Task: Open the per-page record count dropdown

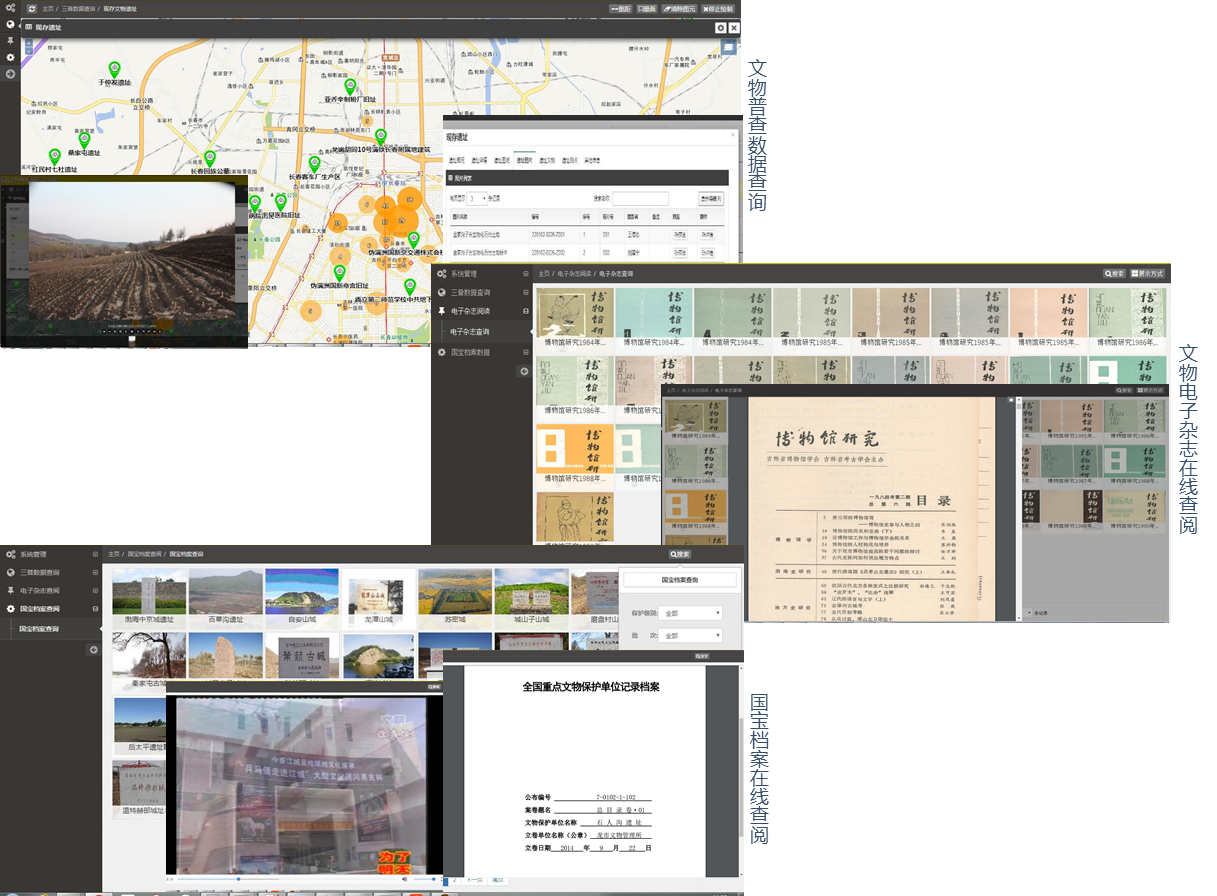Action: pos(477,199)
